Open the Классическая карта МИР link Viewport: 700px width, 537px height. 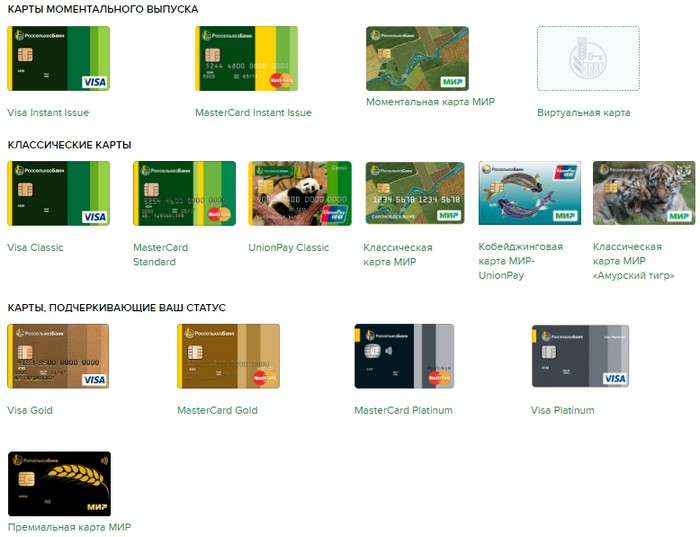398,254
